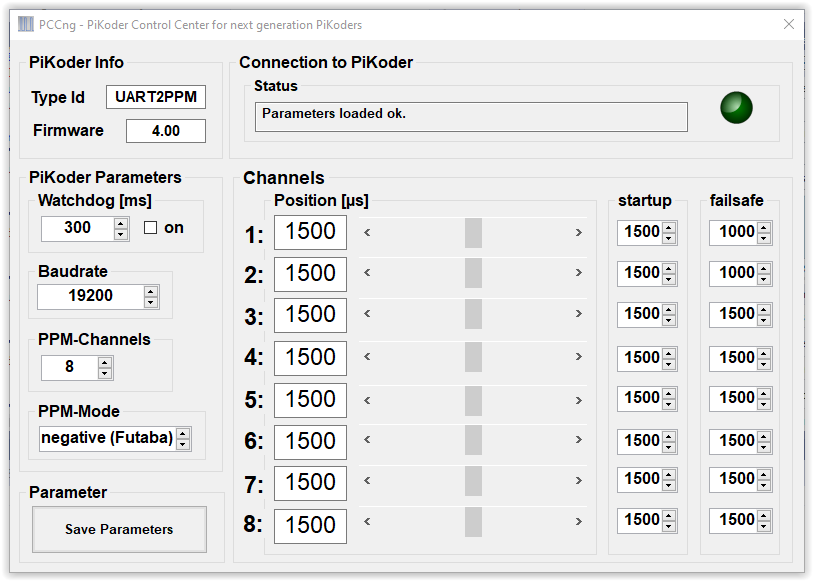Increase the PPM-Channels count
This screenshot has width=813, height=581.
point(105,362)
